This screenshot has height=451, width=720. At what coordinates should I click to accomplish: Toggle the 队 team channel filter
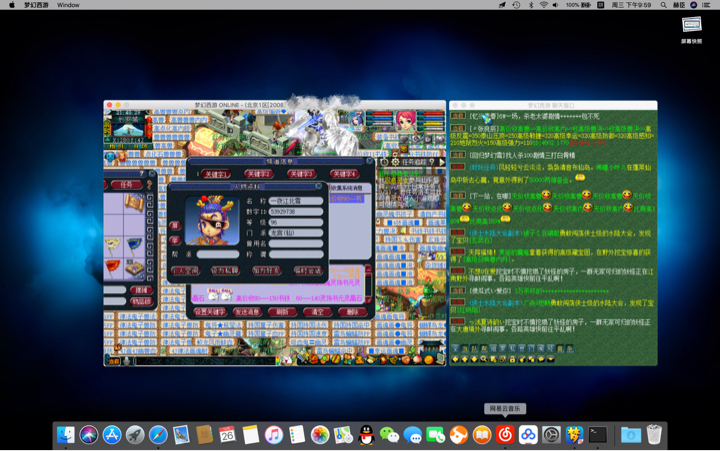pyautogui.click(x=474, y=349)
